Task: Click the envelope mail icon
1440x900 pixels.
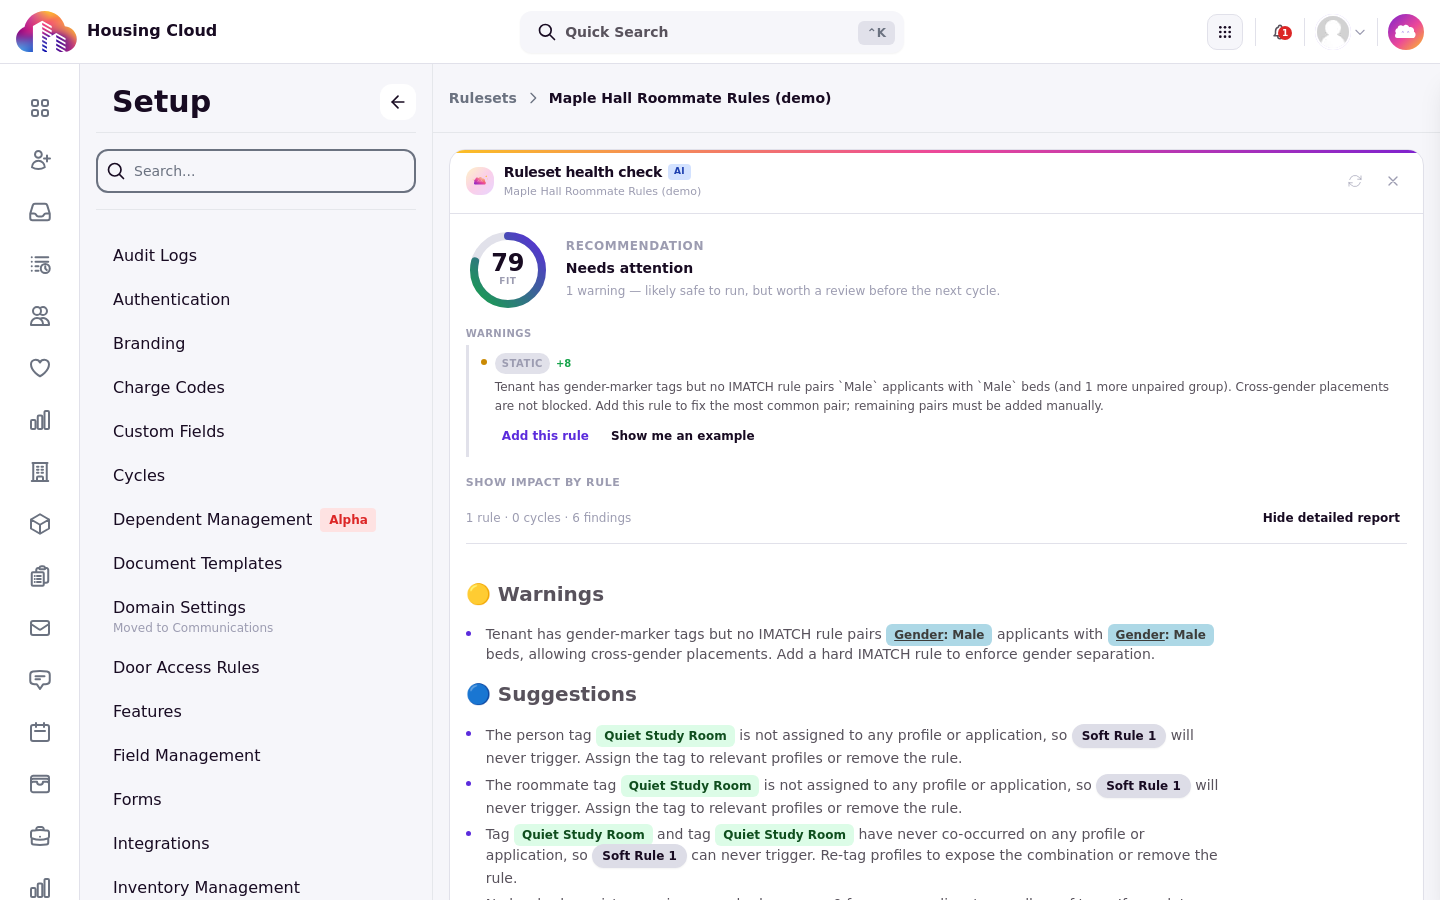Action: coord(40,628)
